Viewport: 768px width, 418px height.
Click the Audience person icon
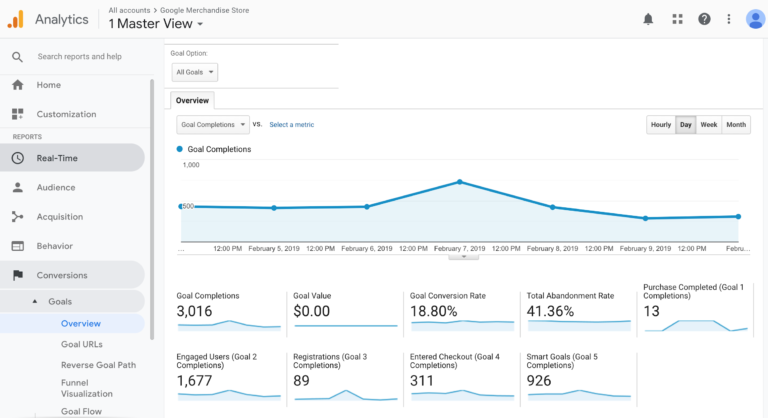pyautogui.click(x=17, y=187)
